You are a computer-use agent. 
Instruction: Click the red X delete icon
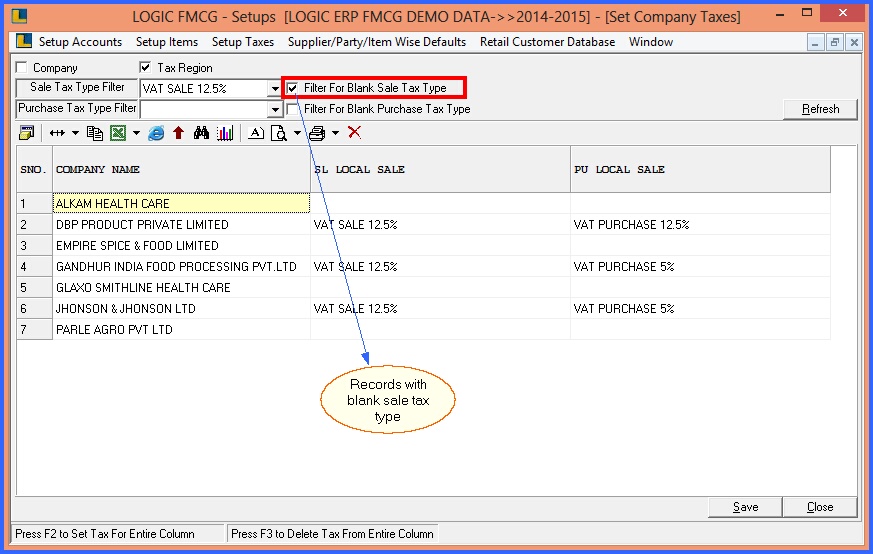pos(355,133)
